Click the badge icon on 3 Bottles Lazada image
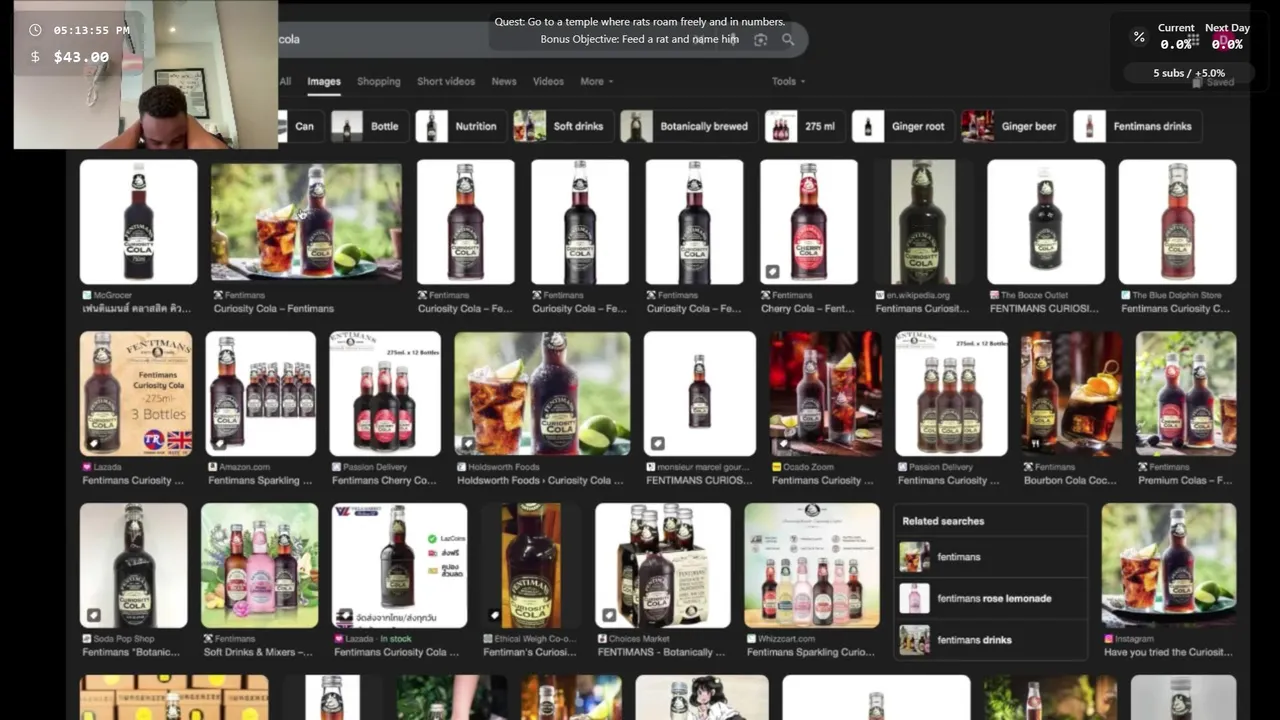This screenshot has width=1280, height=720. (x=93, y=443)
